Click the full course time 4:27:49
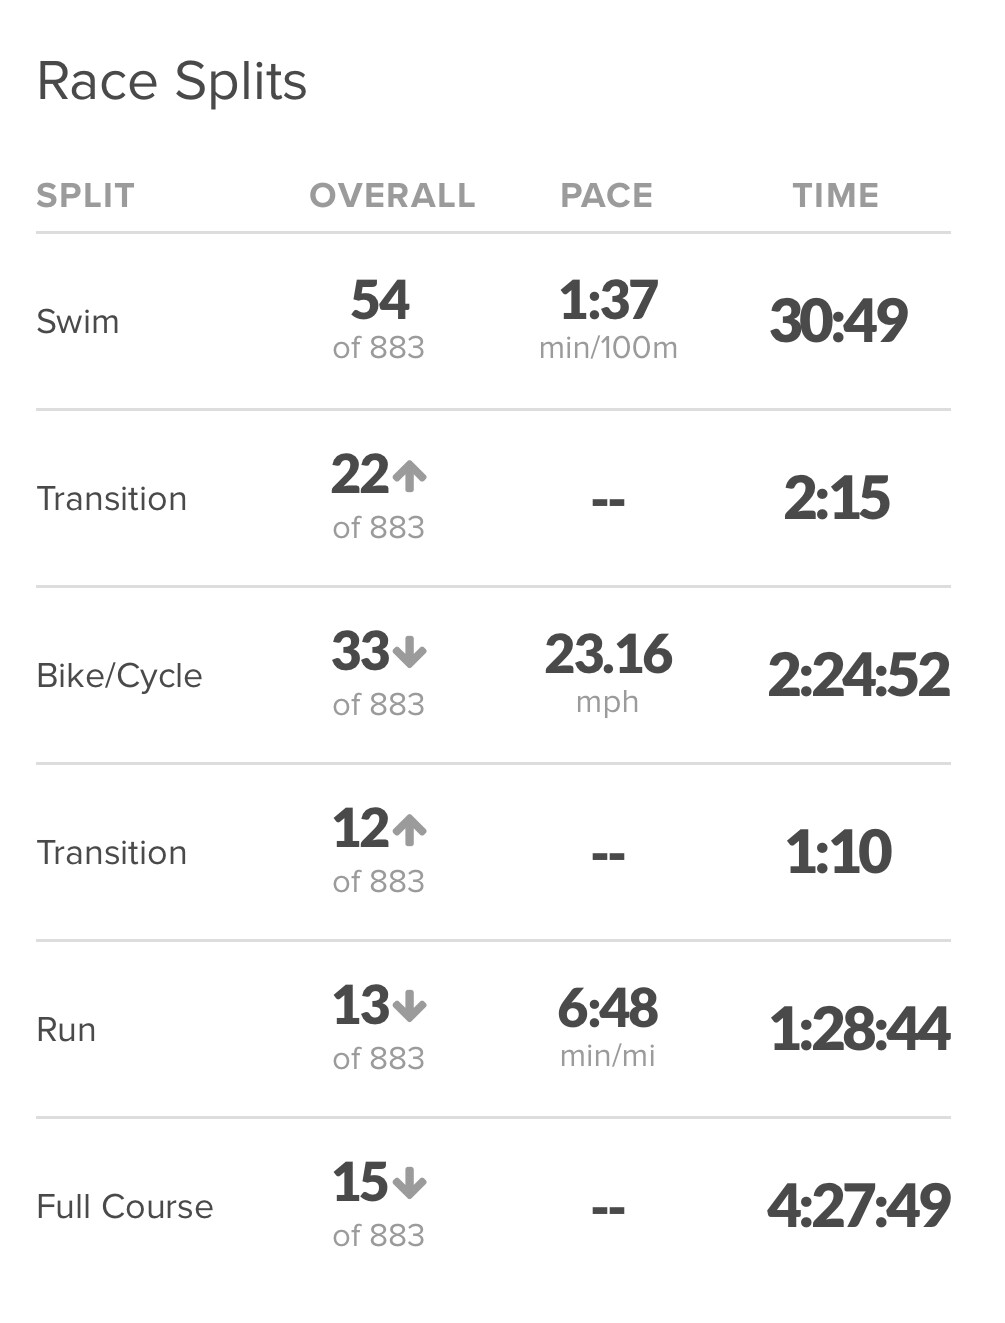 pos(858,1206)
